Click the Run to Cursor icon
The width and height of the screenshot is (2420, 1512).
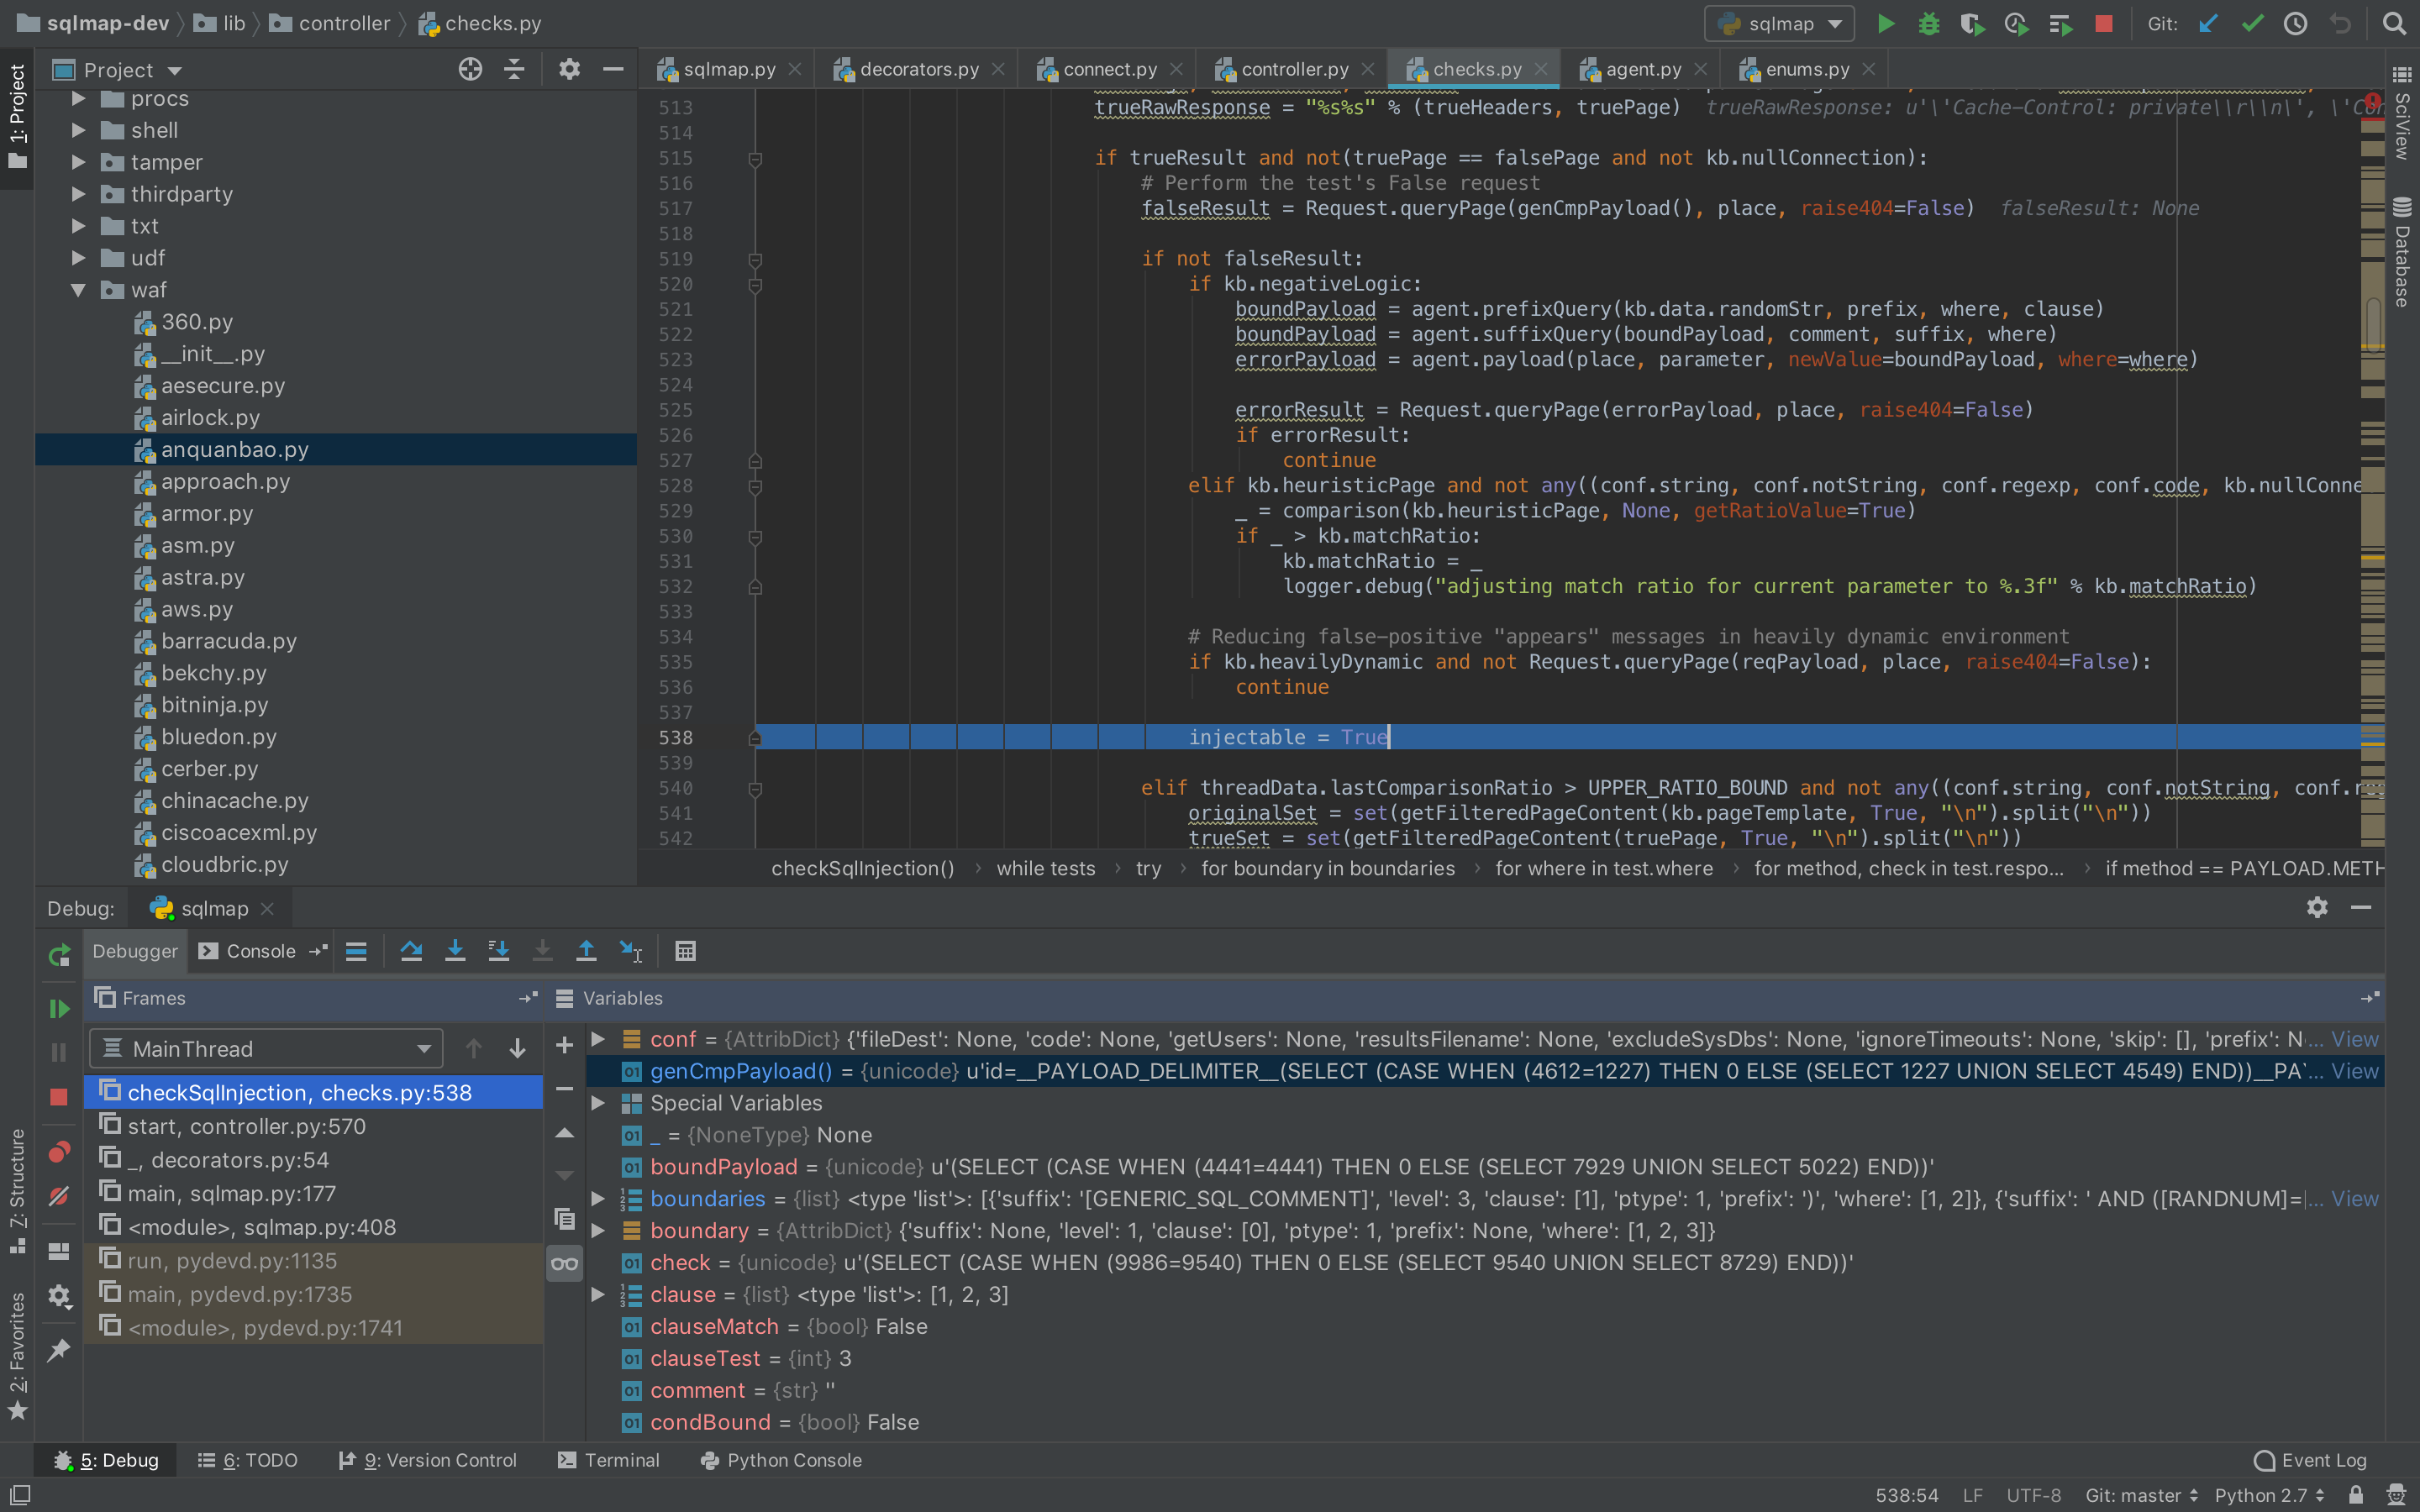tap(630, 951)
